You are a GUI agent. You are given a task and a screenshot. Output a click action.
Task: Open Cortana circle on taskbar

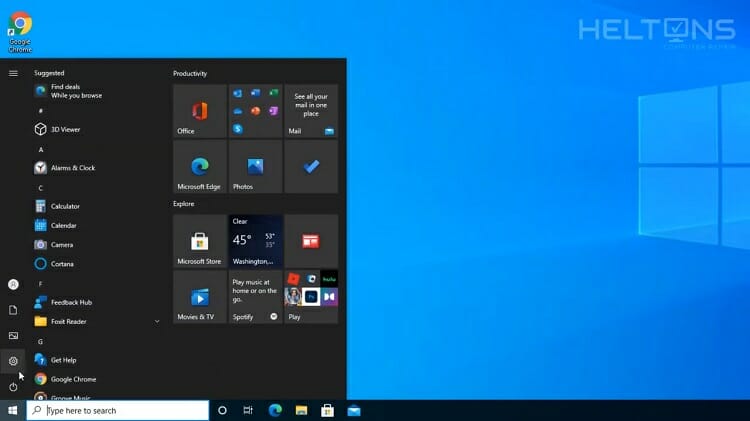pyautogui.click(x=222, y=410)
